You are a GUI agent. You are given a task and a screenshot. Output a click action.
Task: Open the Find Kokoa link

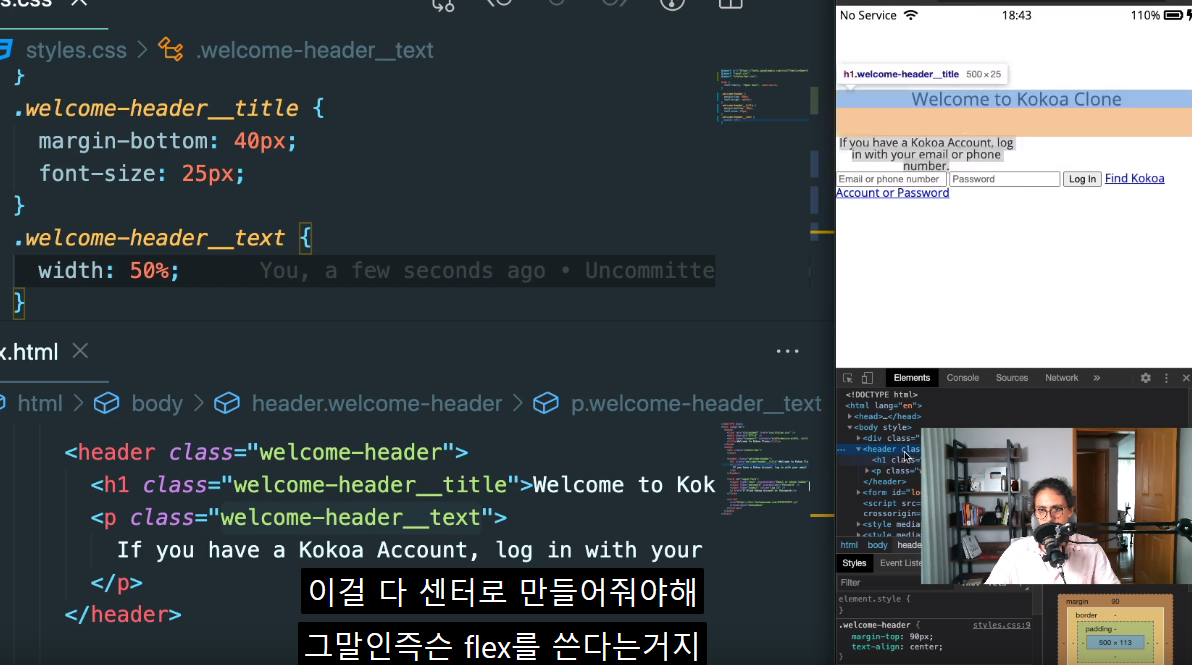1134,179
